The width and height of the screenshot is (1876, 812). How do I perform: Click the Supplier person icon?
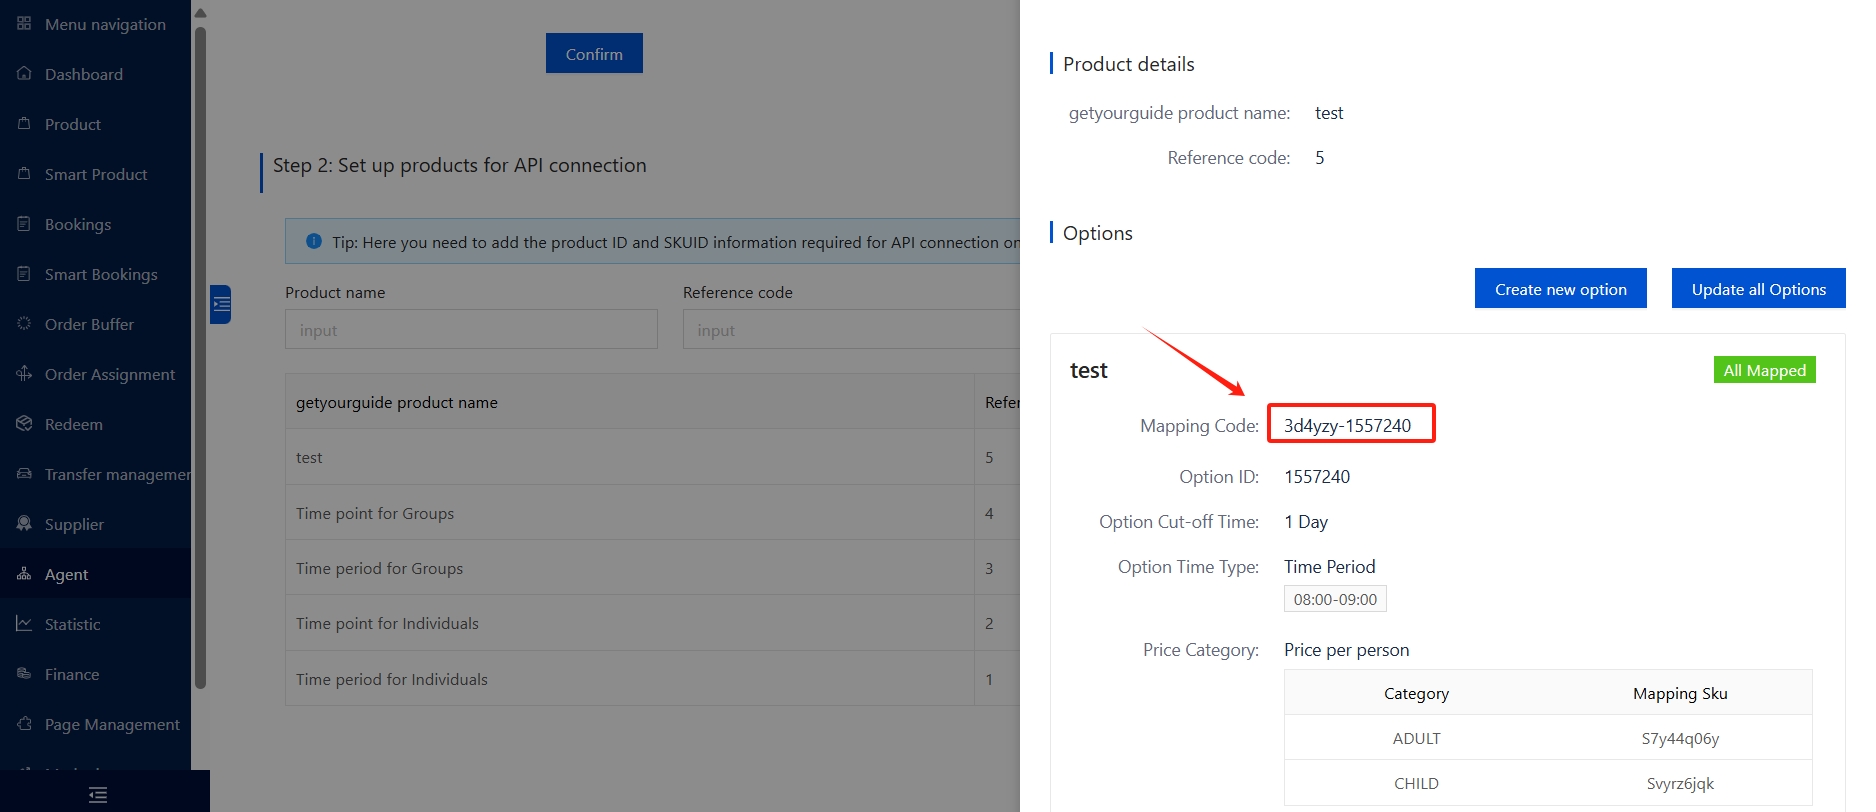point(24,524)
